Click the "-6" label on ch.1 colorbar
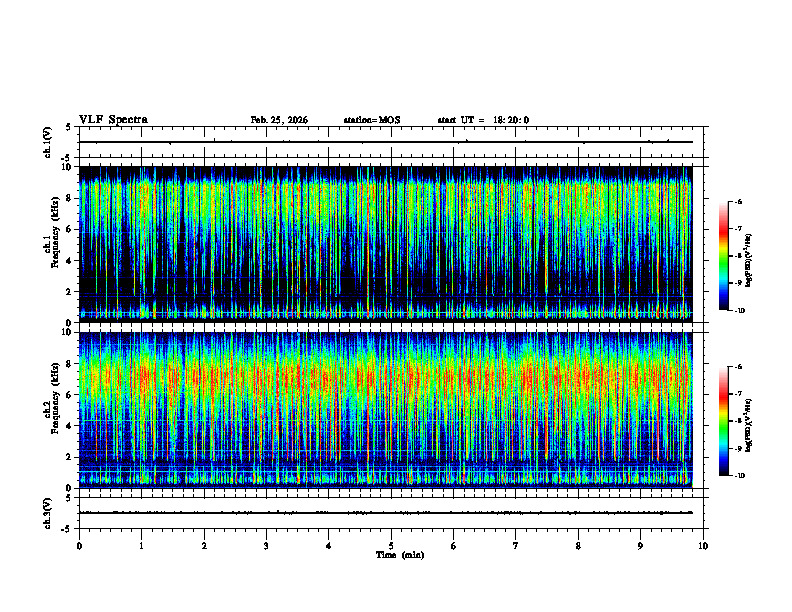The image size is (792, 612). (x=739, y=201)
